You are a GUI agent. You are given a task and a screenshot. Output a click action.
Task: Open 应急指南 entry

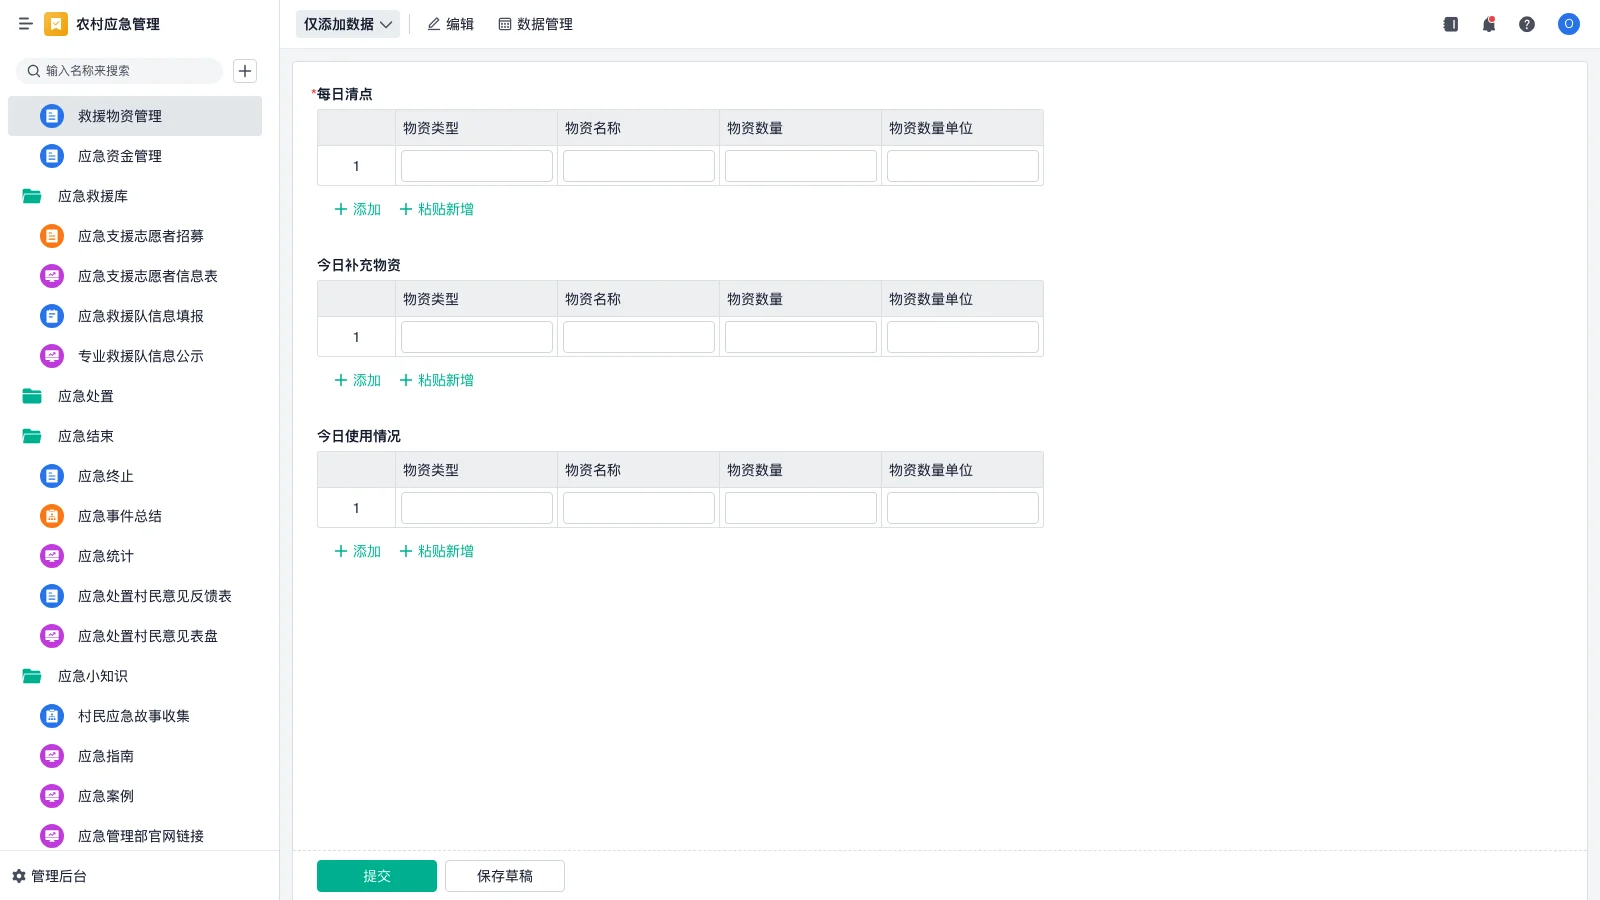pos(135,756)
